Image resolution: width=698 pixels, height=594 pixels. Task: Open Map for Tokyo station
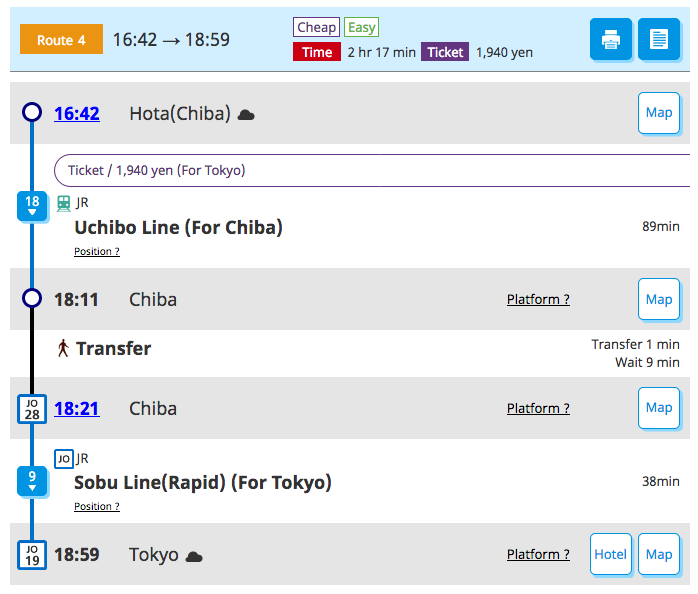659,554
